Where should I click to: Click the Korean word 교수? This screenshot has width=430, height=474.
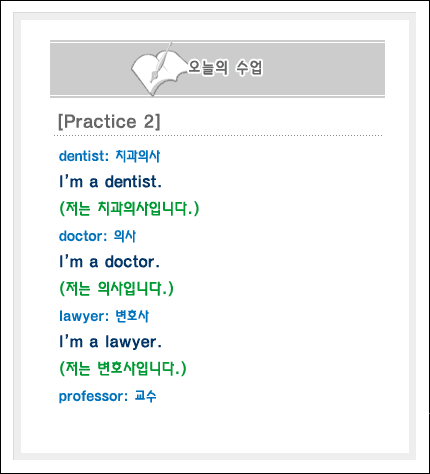pos(145,396)
